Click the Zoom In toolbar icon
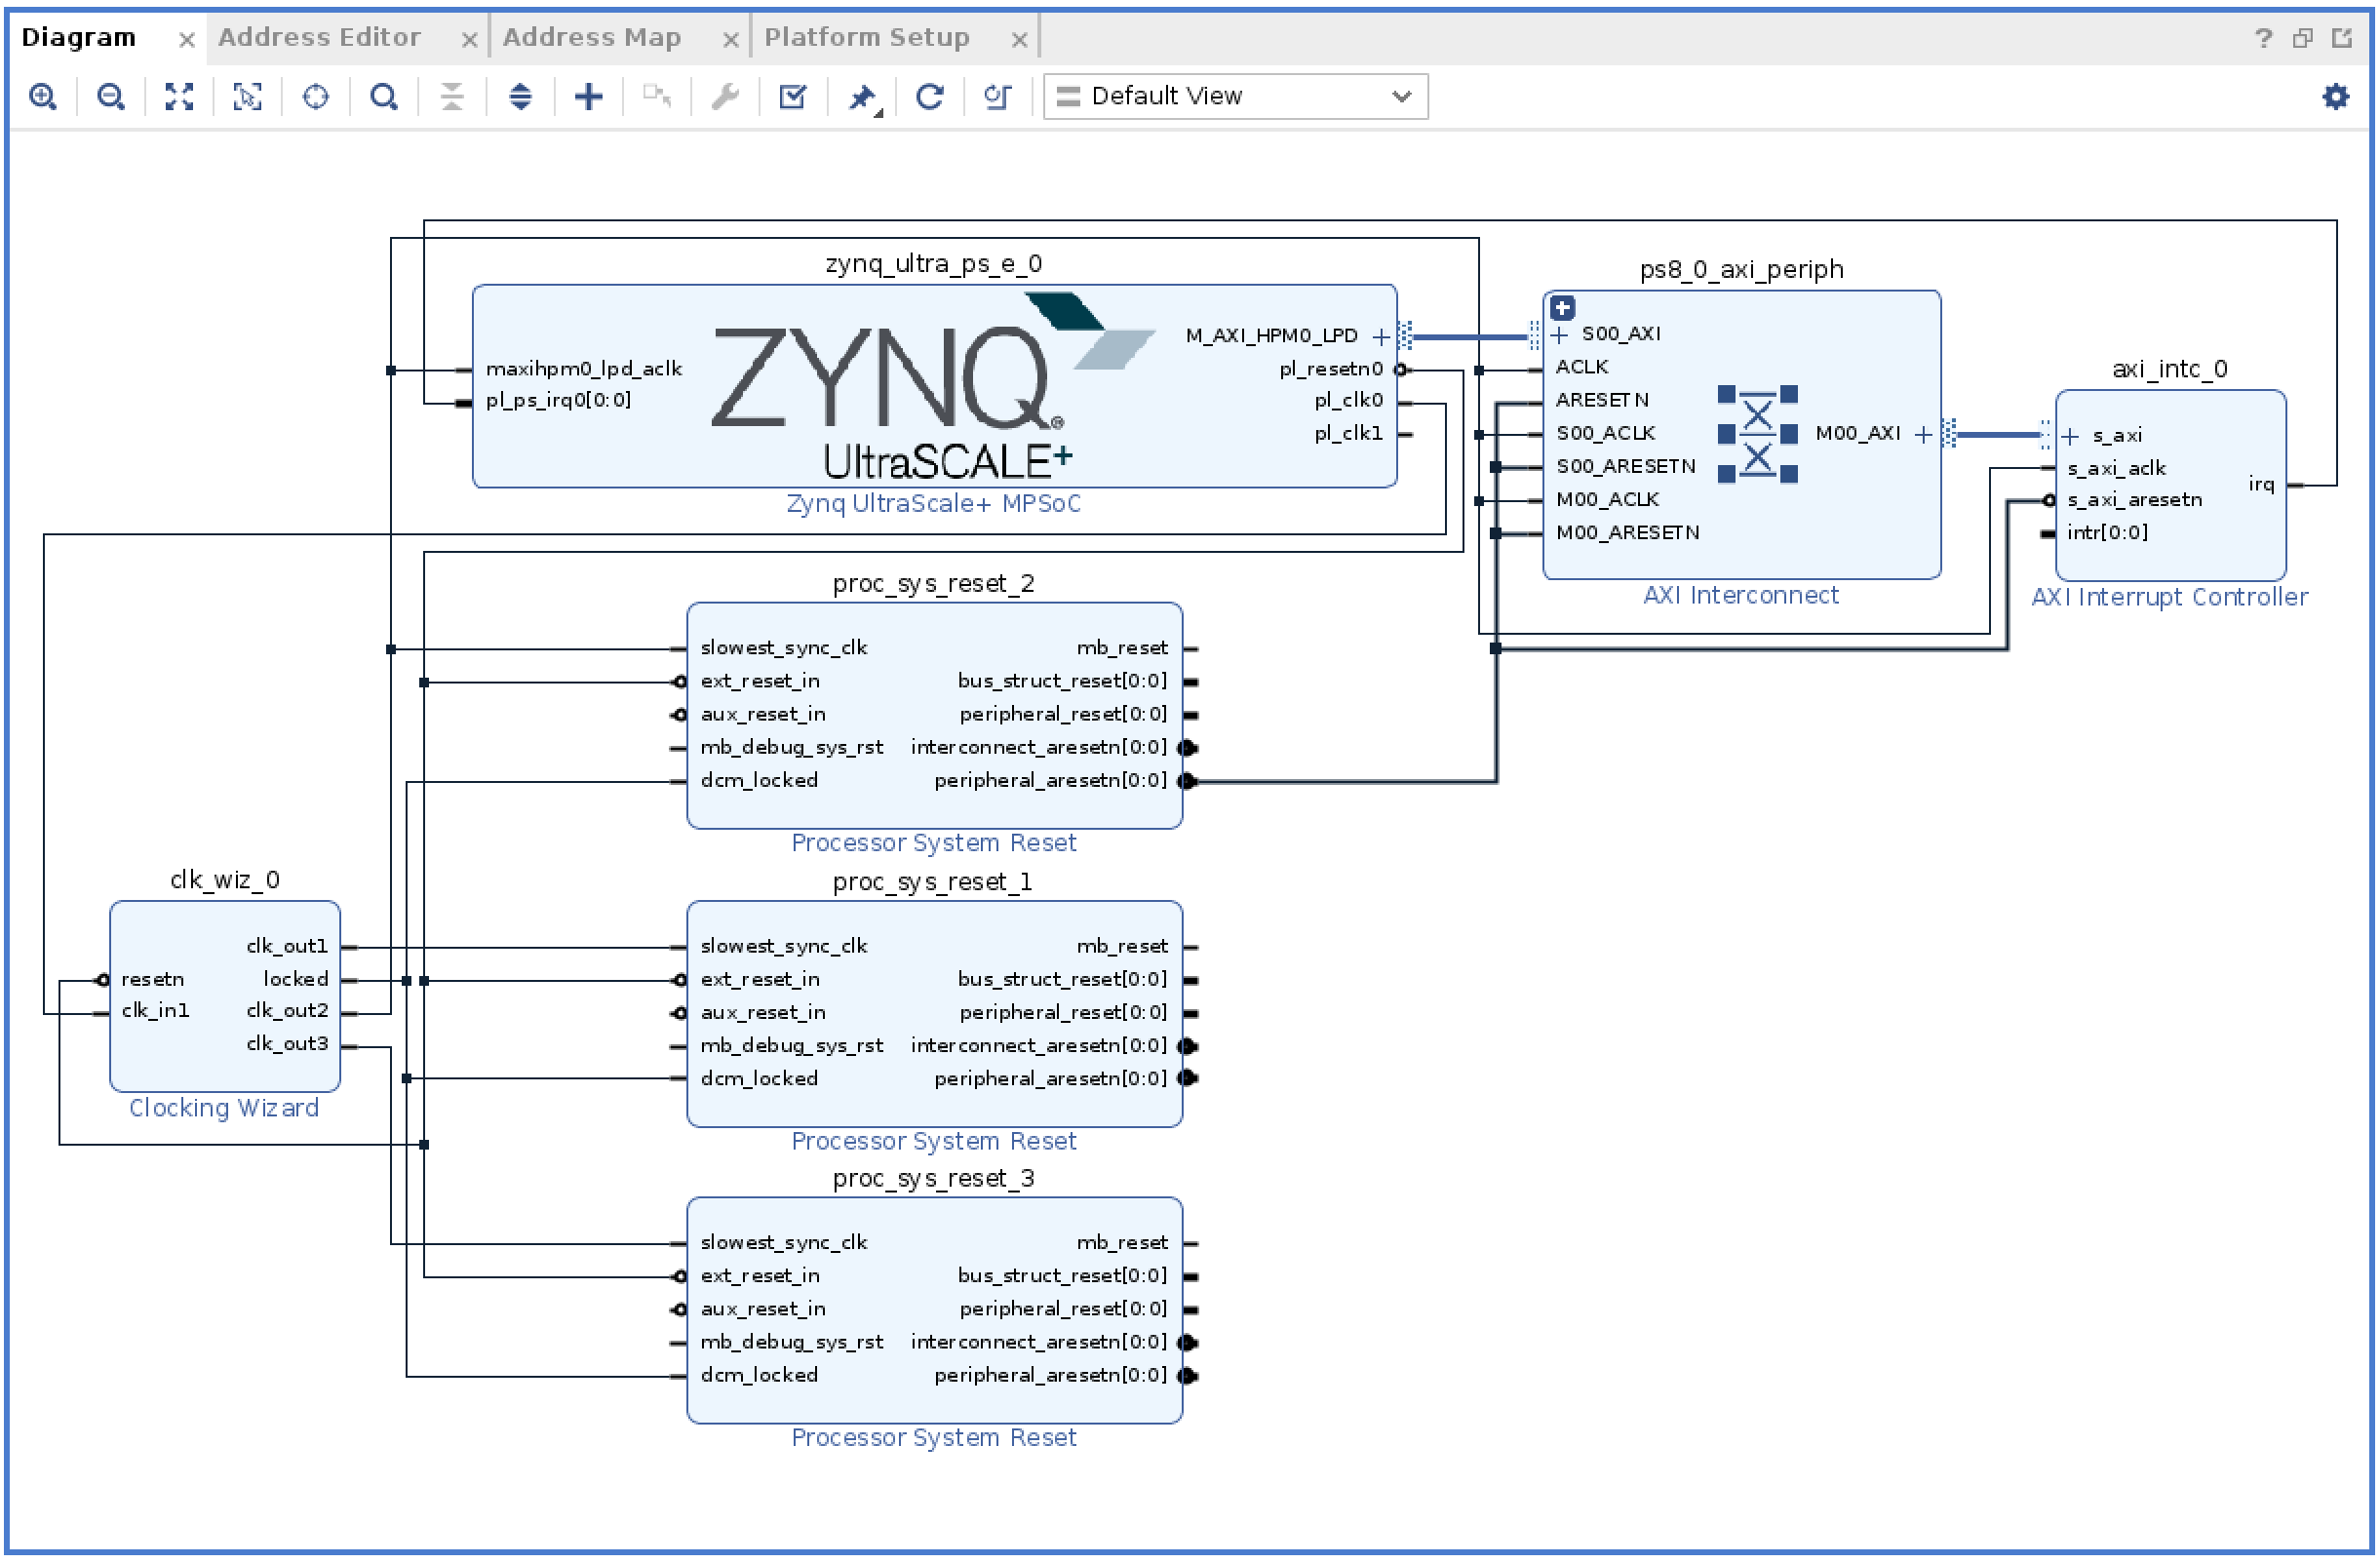This screenshot has width=2380, height=1563. click(43, 97)
